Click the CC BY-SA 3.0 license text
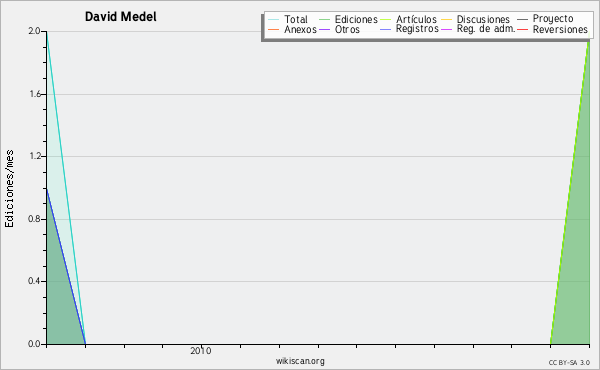The height and width of the screenshot is (370, 600). 569,363
